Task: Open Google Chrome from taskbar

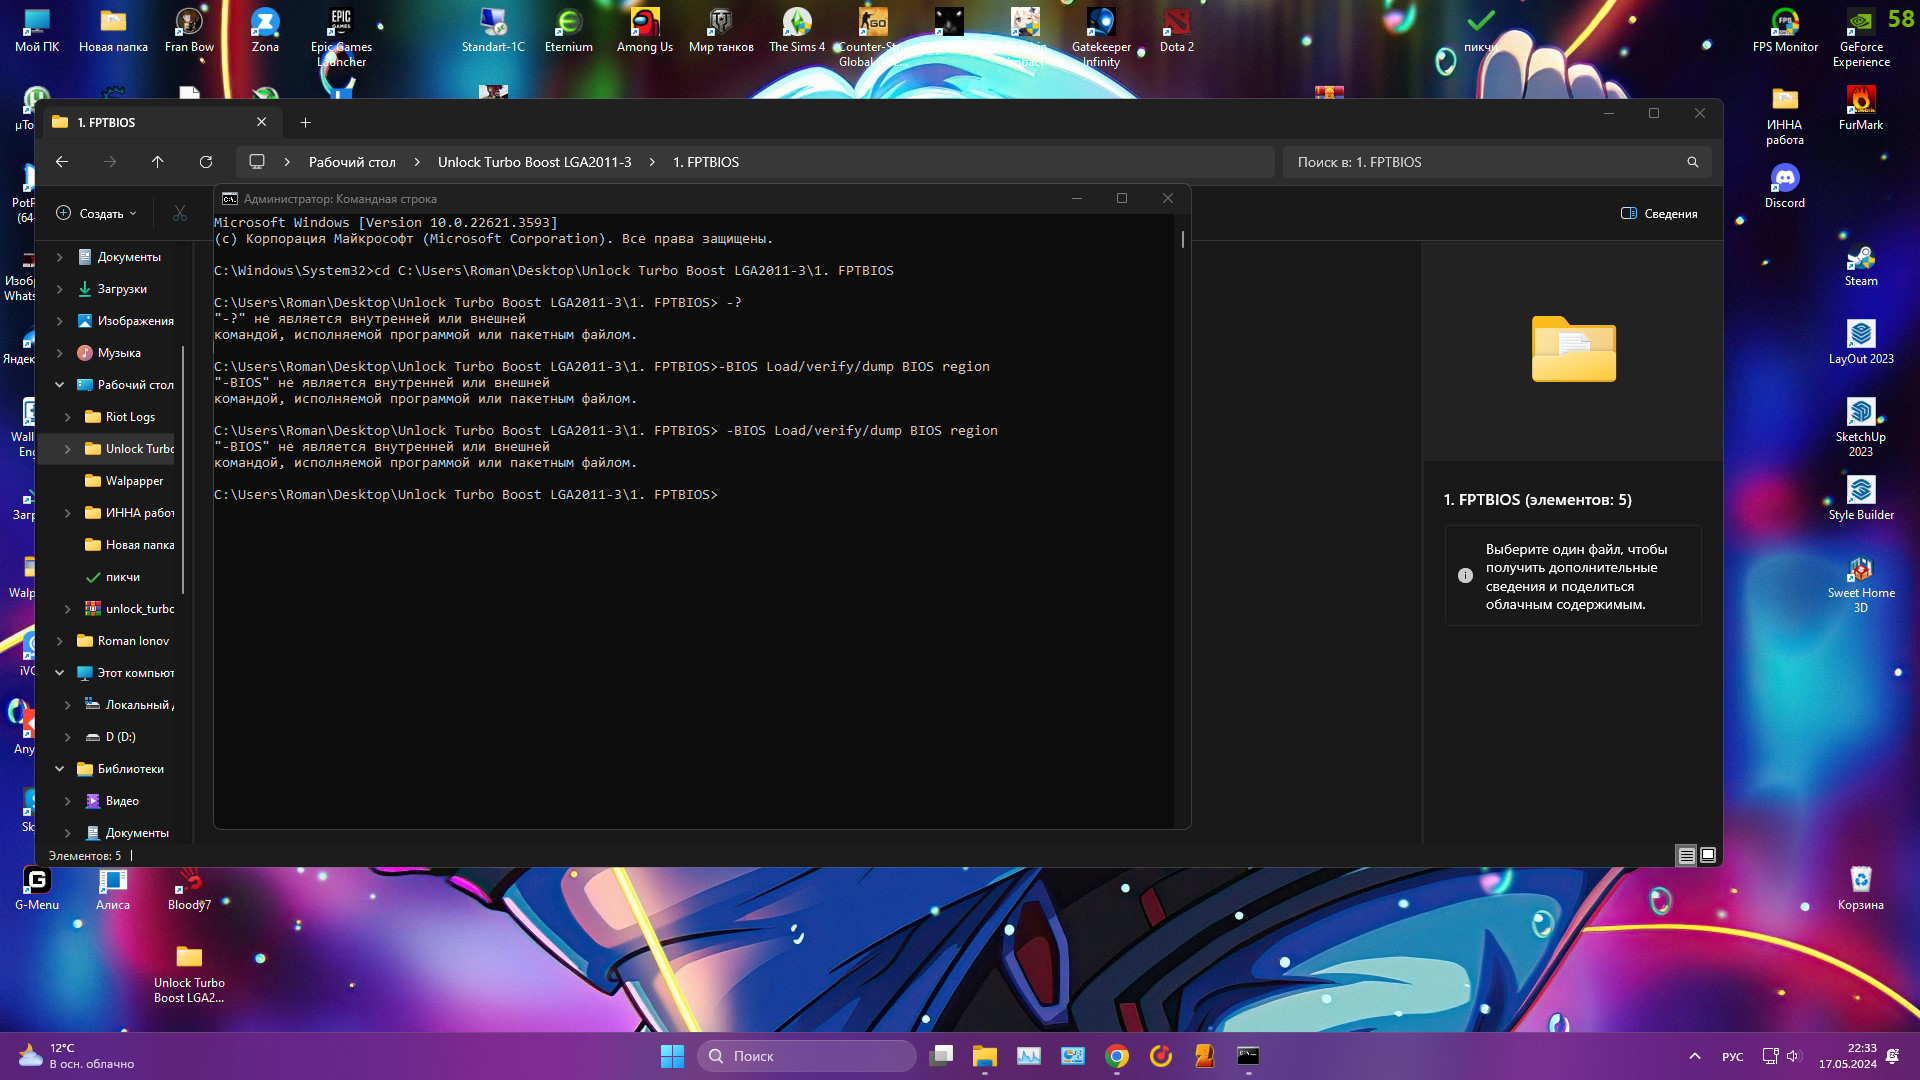Action: 1116,1056
